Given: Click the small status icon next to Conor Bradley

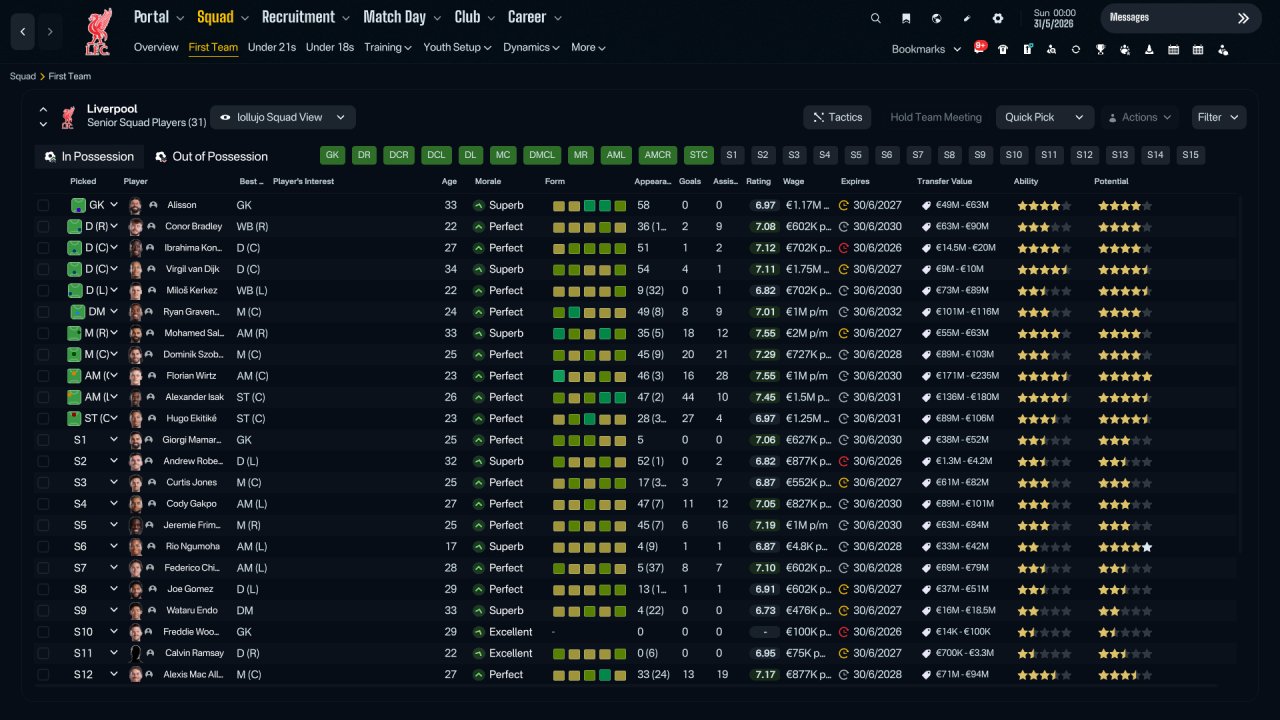Looking at the screenshot, I should [153, 227].
